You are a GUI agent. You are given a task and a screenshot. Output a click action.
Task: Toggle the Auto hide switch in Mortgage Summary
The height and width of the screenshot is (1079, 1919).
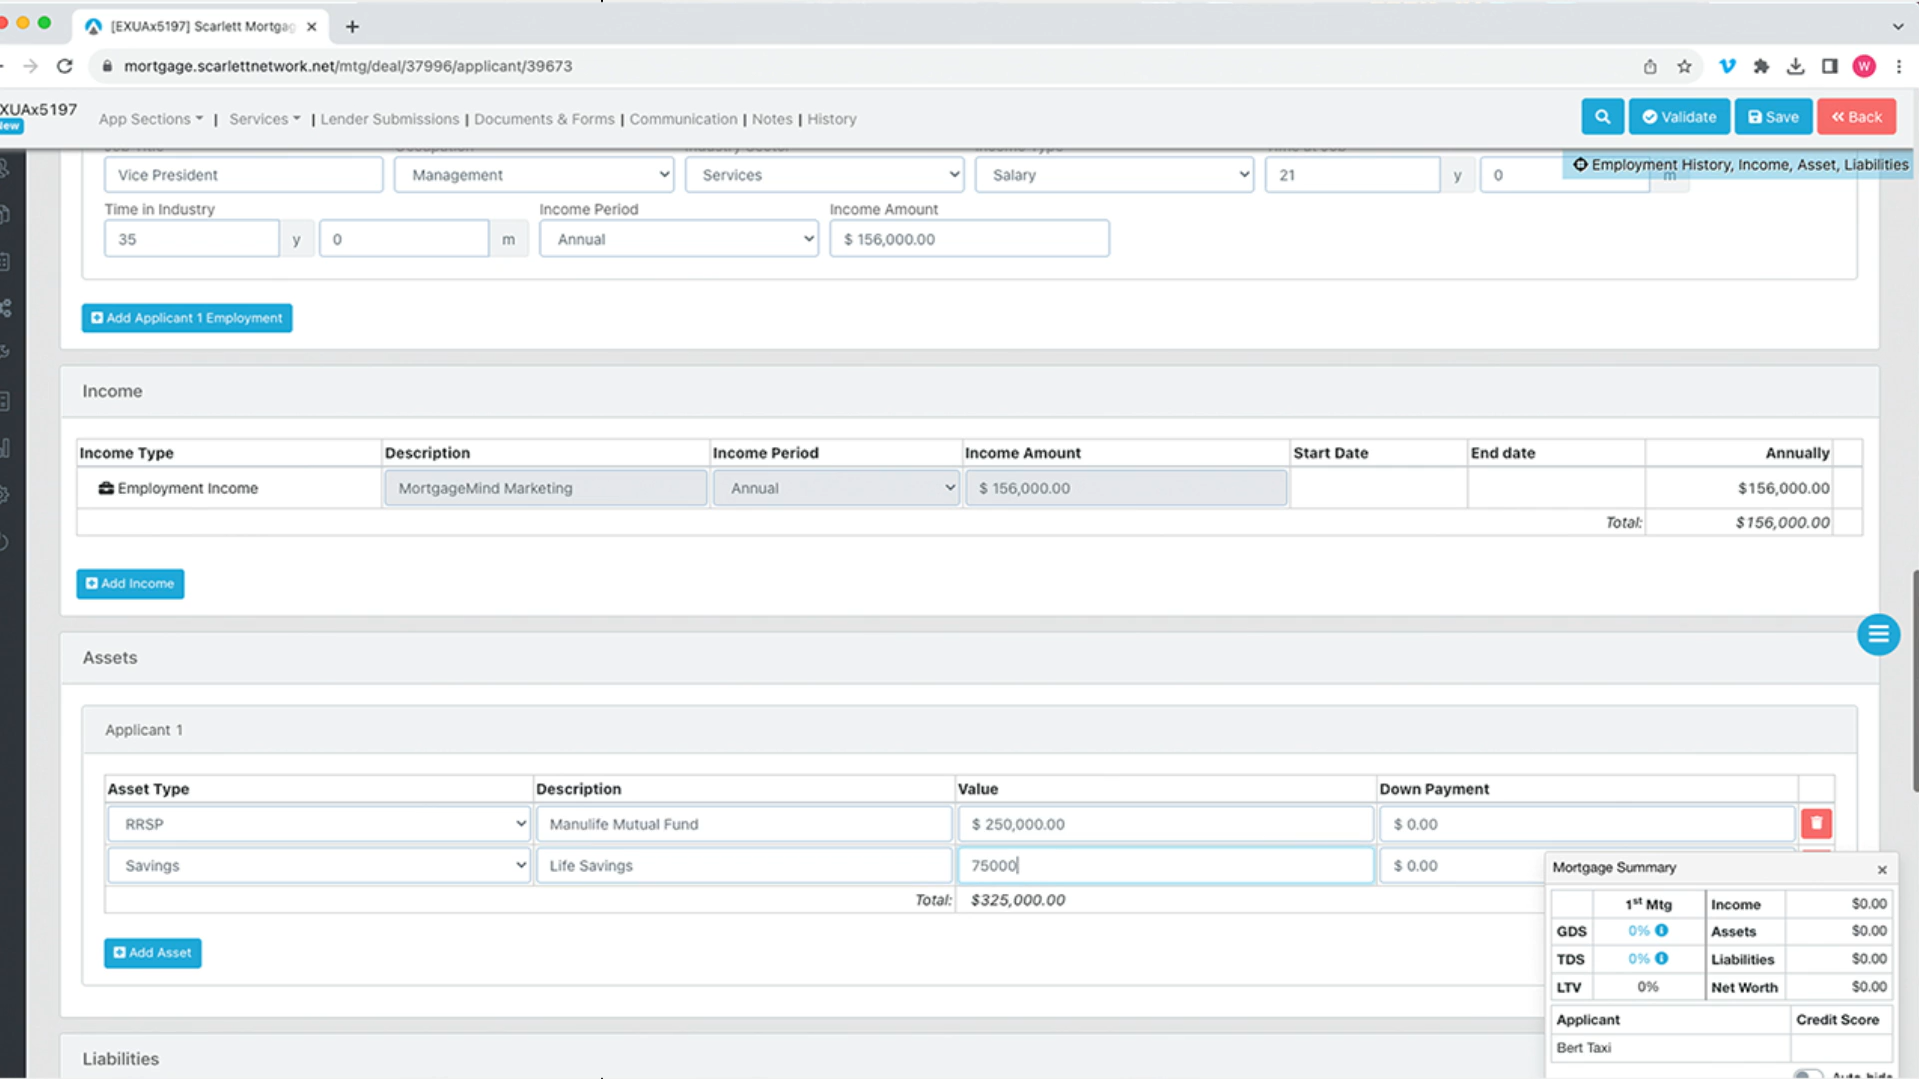click(1806, 1074)
